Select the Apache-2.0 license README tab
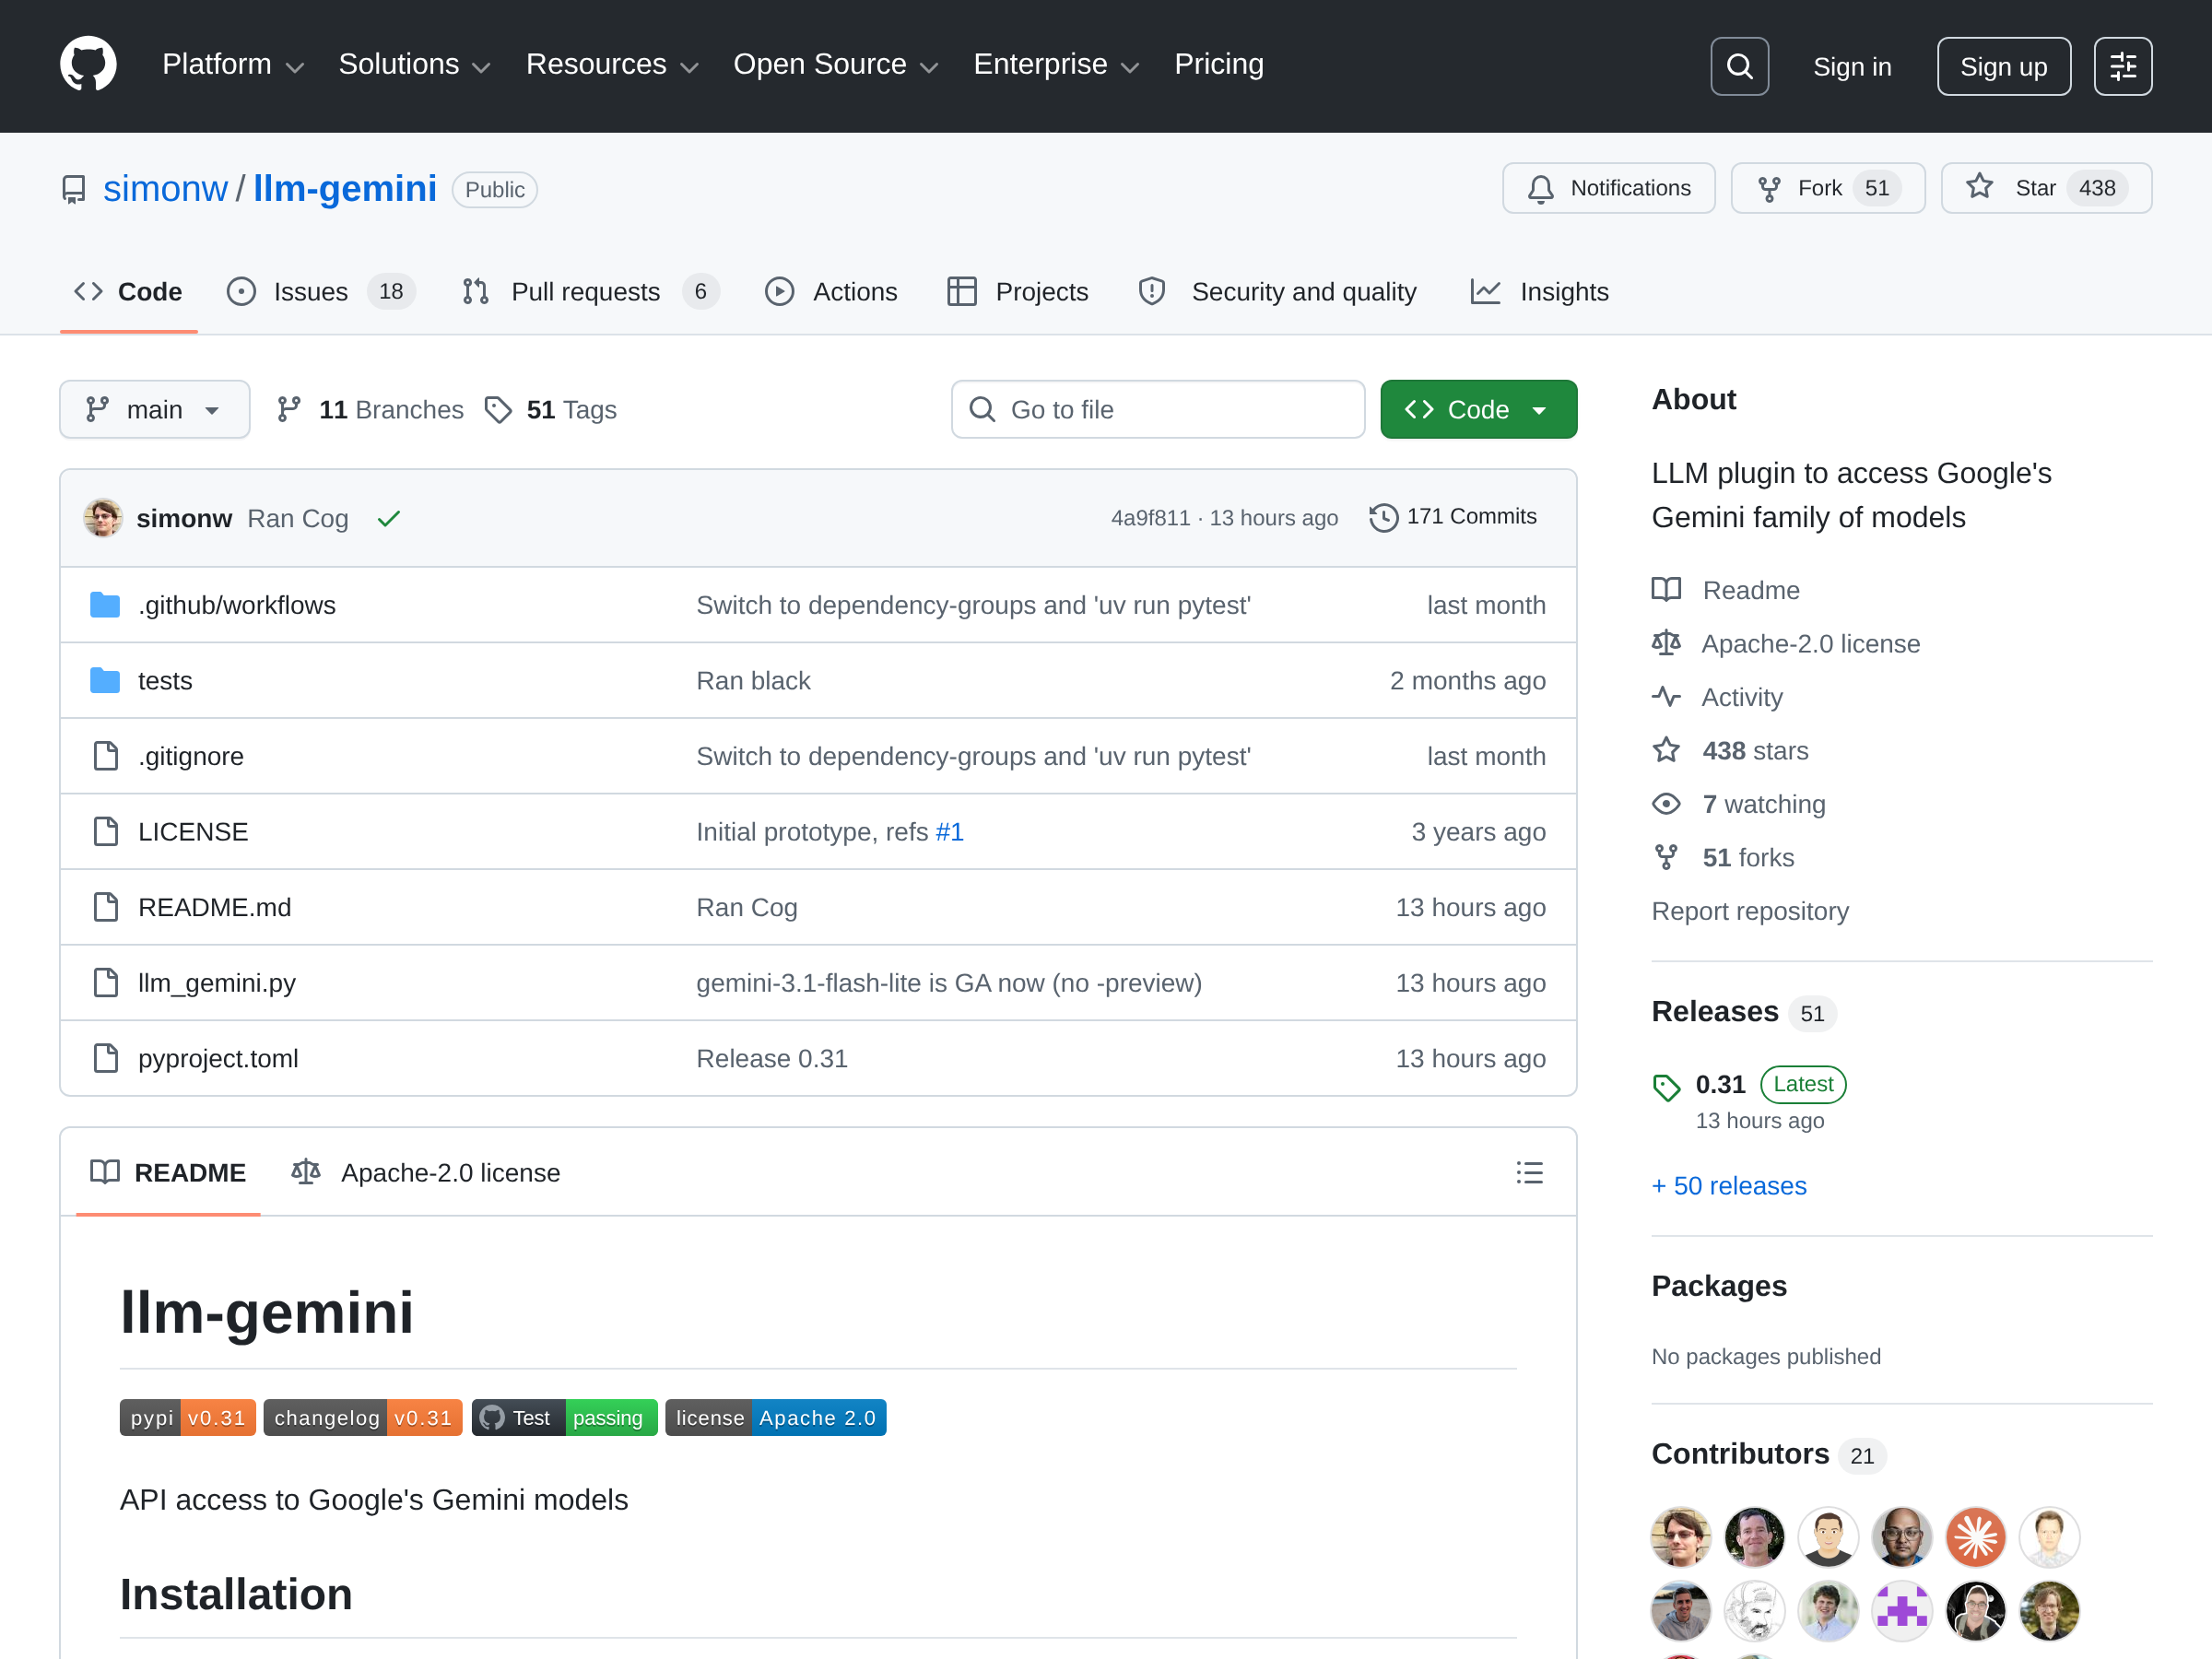2212x1659 pixels. coord(425,1172)
